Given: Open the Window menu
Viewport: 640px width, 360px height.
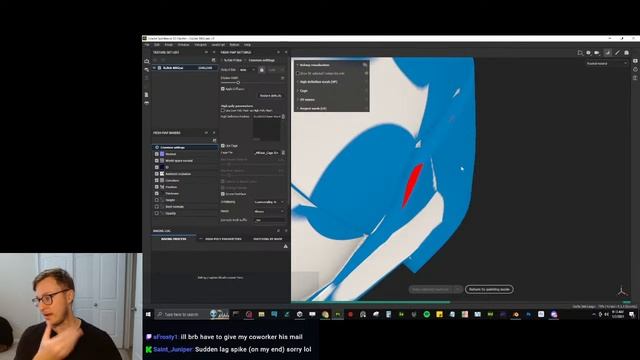Looking at the screenshot, I should pyautogui.click(x=183, y=44).
